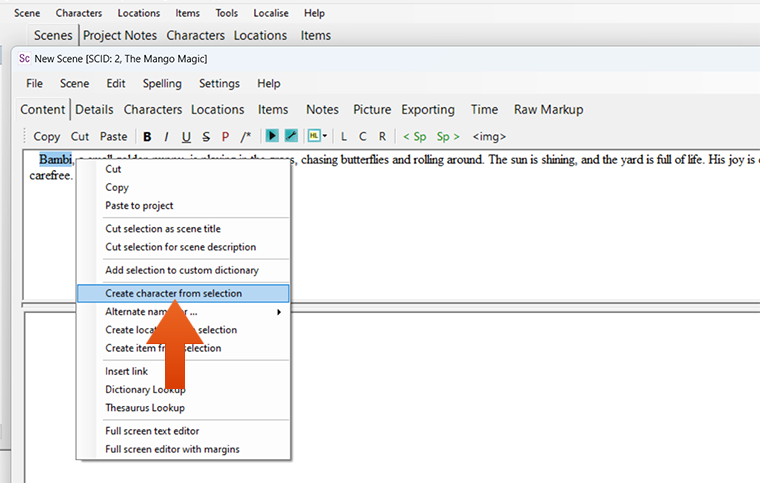Click toolbar Cut button
The image size is (760, 483).
[80, 137]
